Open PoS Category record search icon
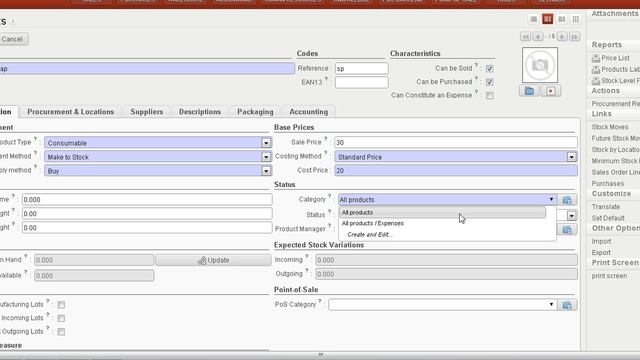The width and height of the screenshot is (640, 360). [567, 305]
